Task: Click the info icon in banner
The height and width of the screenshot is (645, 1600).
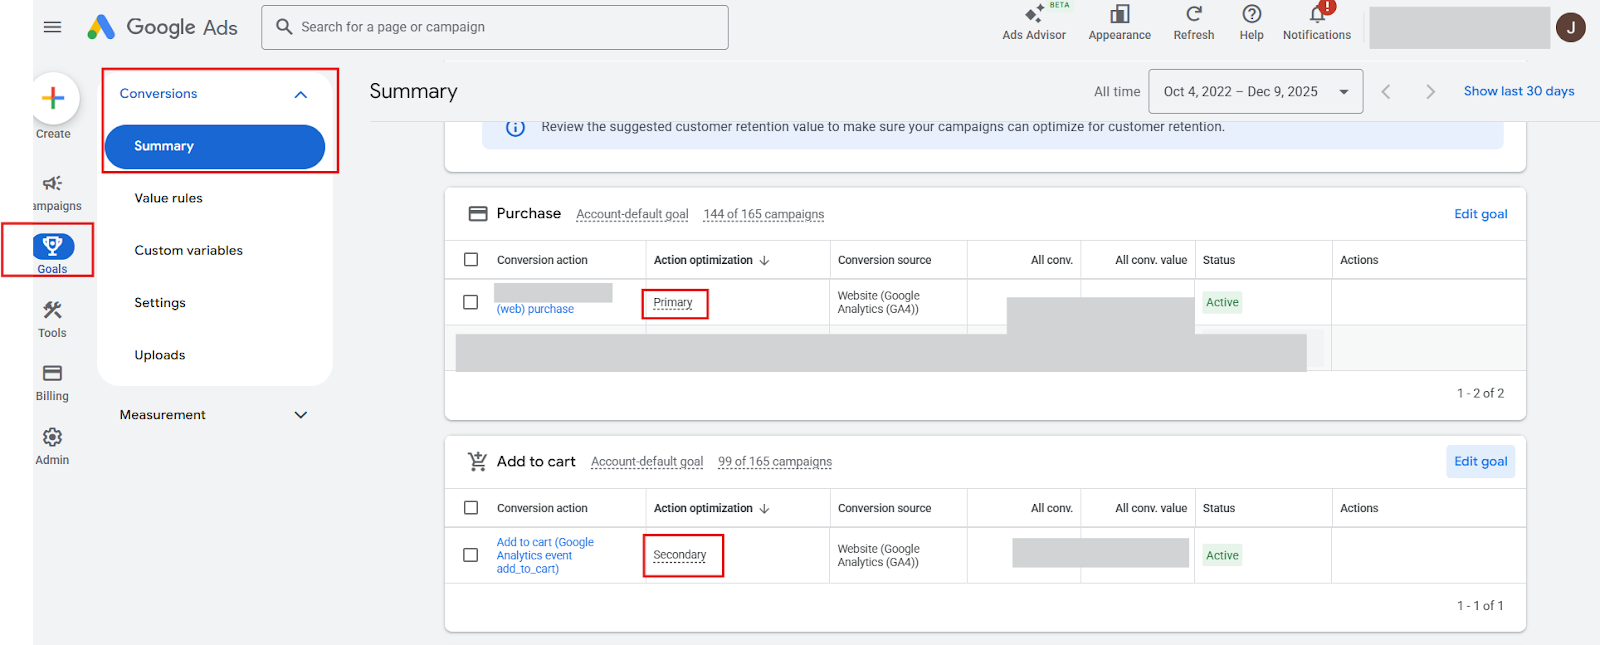Action: 515,128
